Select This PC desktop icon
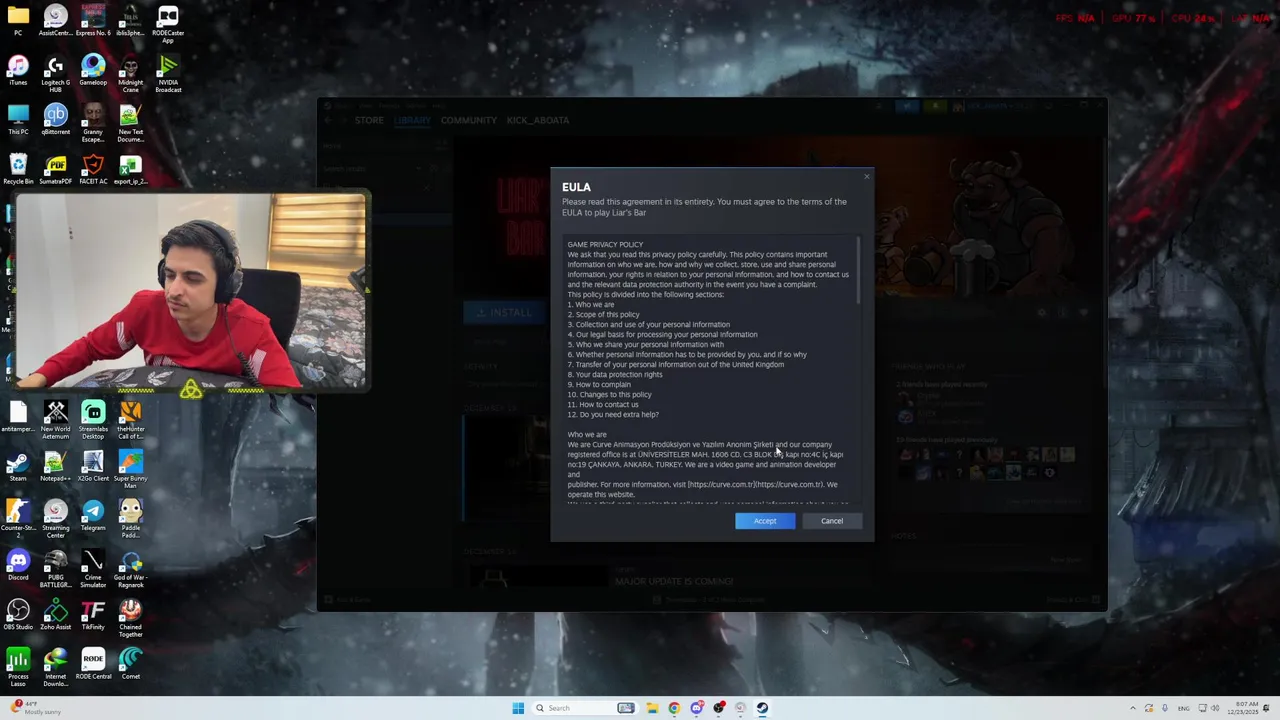Screen dimensions: 1280x720 18,120
